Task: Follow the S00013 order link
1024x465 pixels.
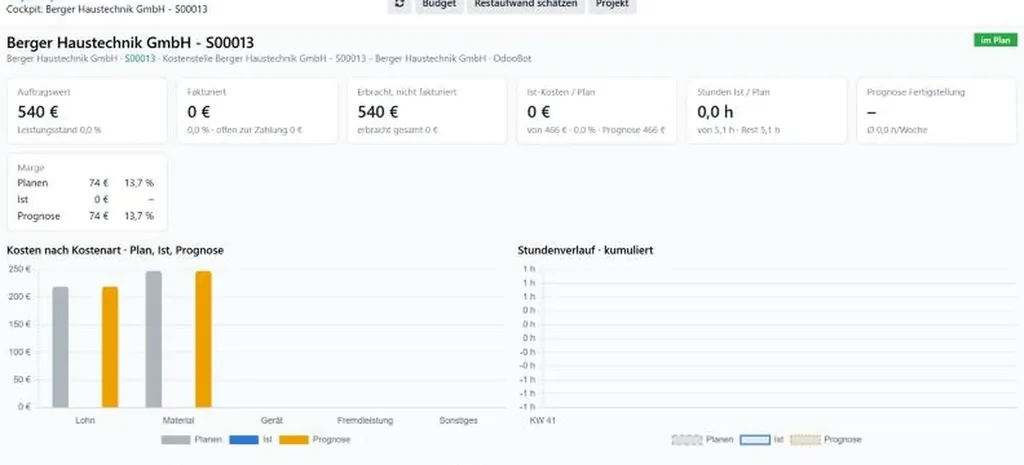Action: [140, 59]
